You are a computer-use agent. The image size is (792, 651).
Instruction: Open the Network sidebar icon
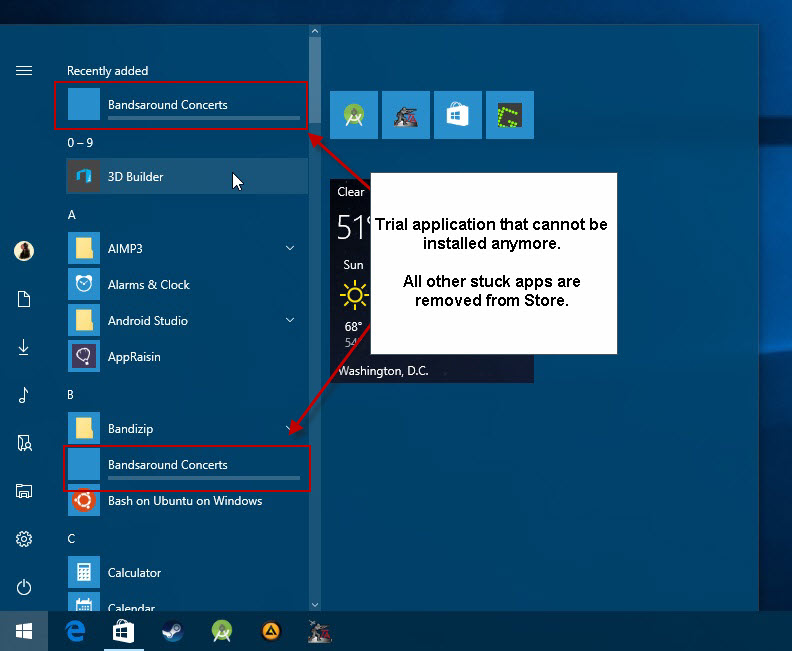pyautogui.click(x=24, y=443)
